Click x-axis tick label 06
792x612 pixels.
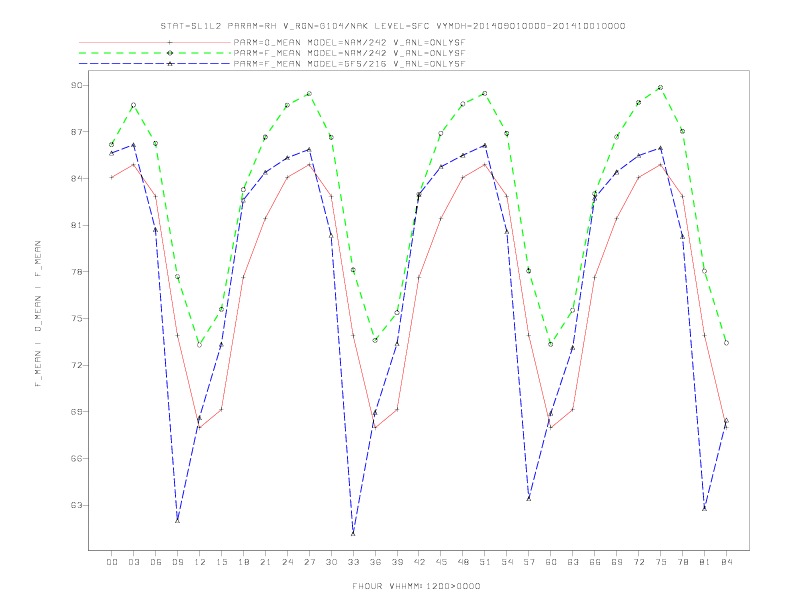(x=156, y=562)
